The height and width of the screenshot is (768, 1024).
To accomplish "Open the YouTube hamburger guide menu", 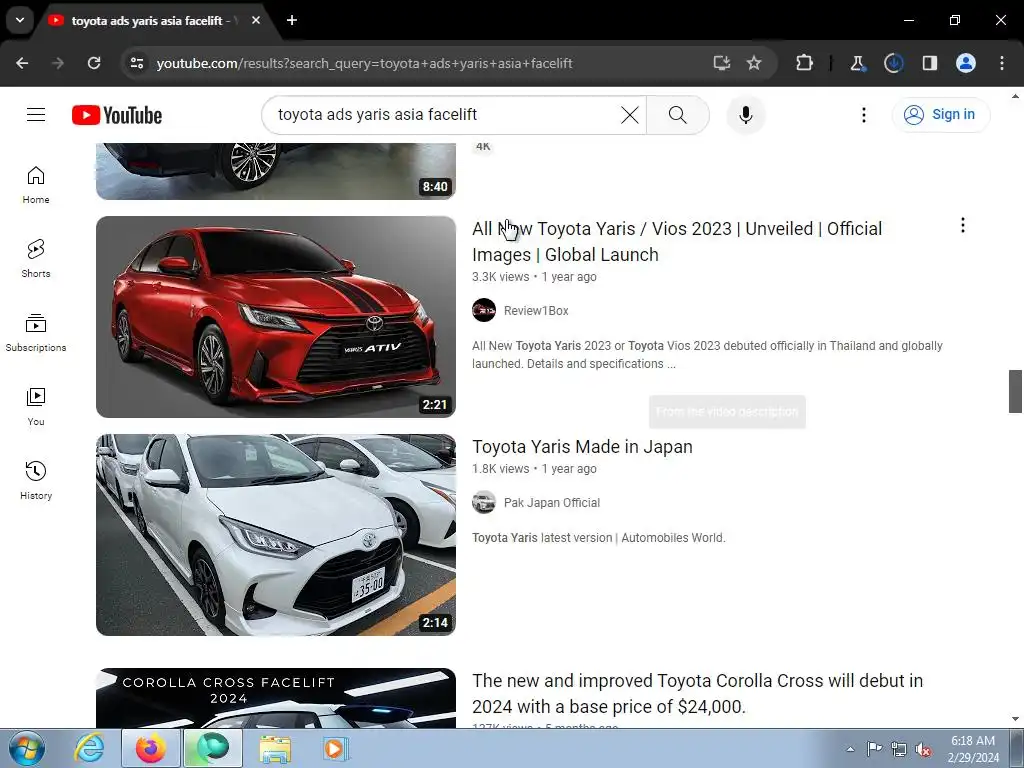I will point(36,115).
